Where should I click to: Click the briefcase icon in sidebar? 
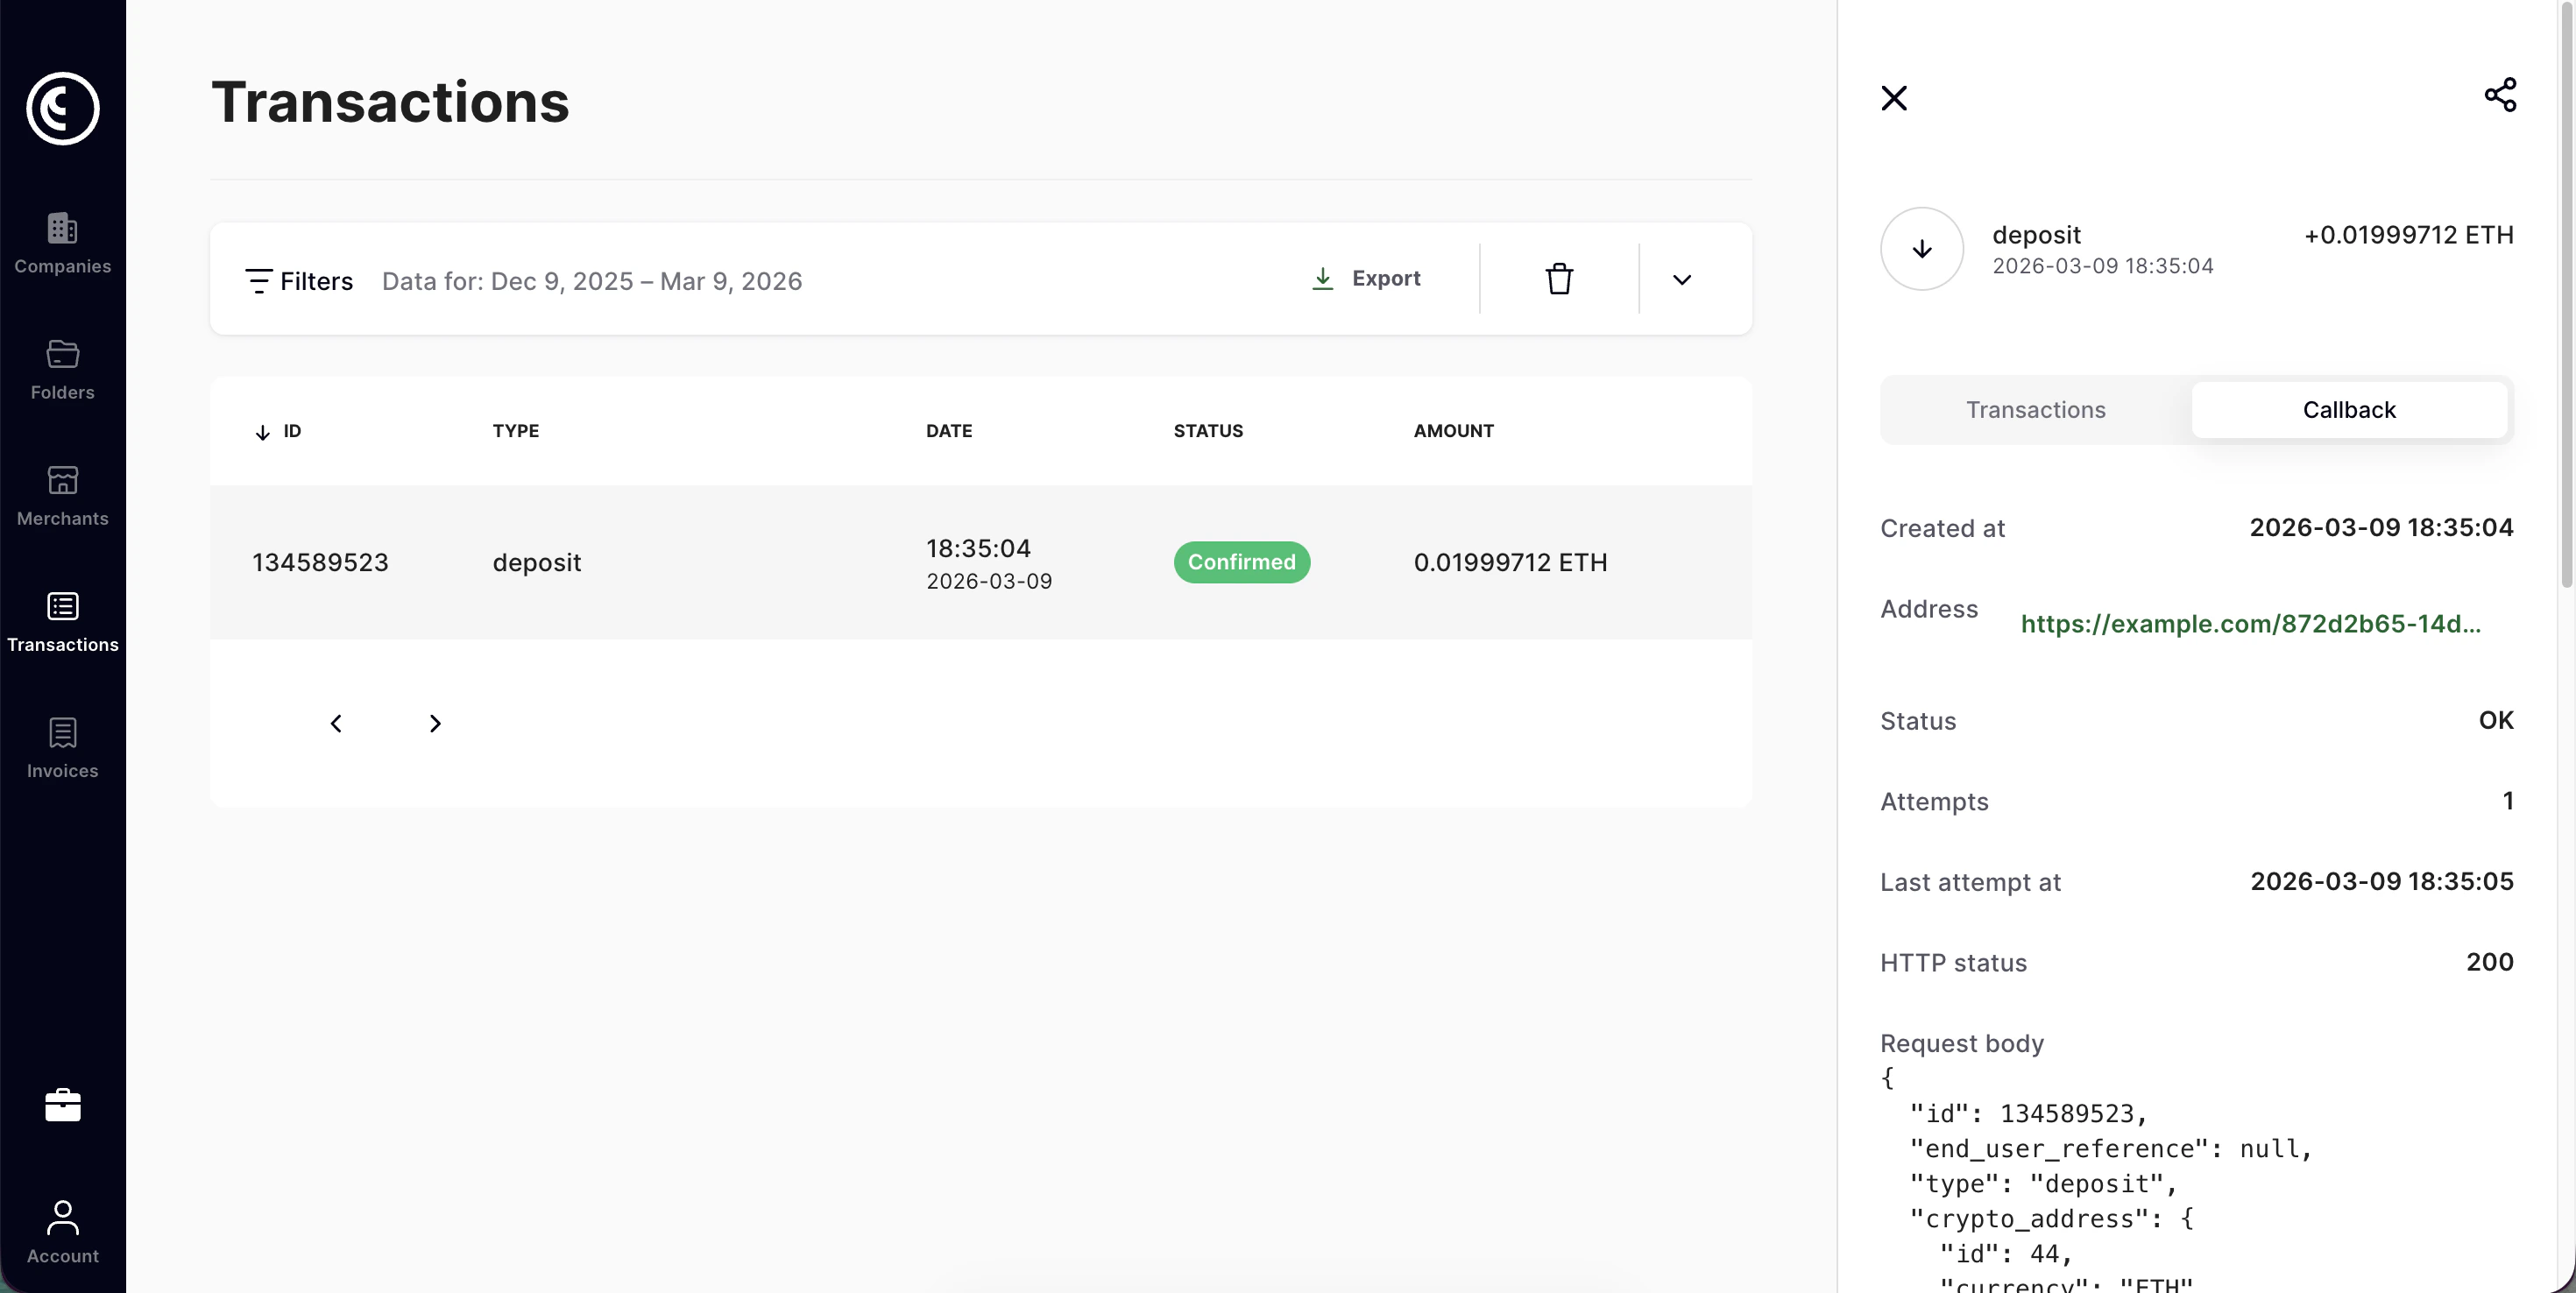[62, 1105]
